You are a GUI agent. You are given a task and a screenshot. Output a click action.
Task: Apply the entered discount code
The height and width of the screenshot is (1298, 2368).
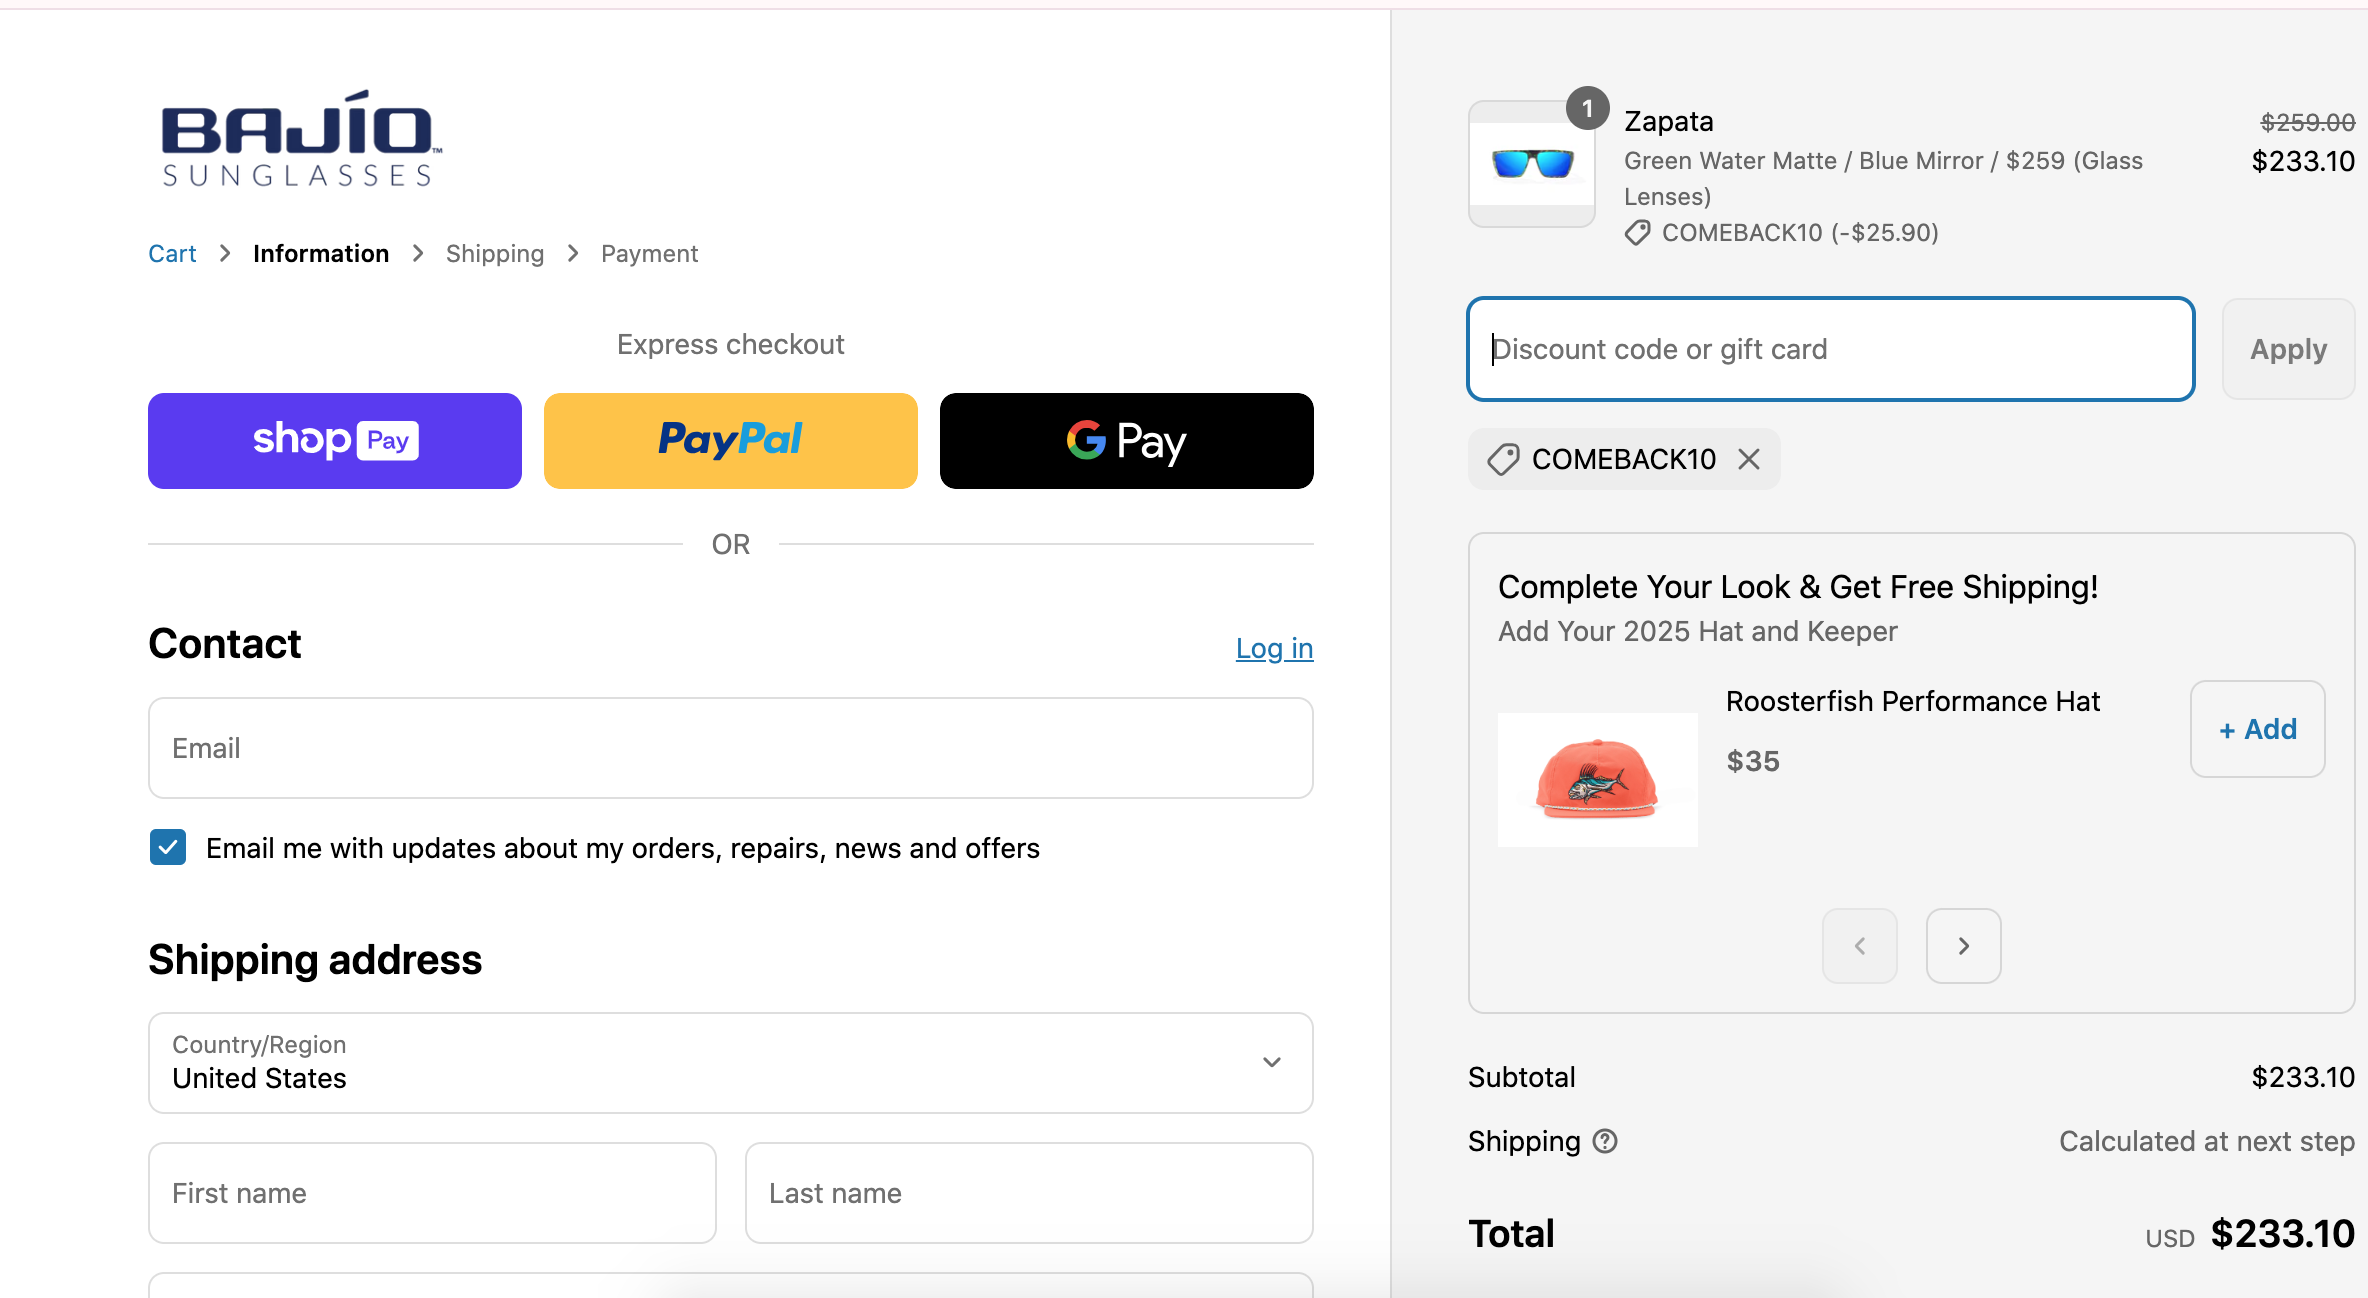pyautogui.click(x=2288, y=349)
